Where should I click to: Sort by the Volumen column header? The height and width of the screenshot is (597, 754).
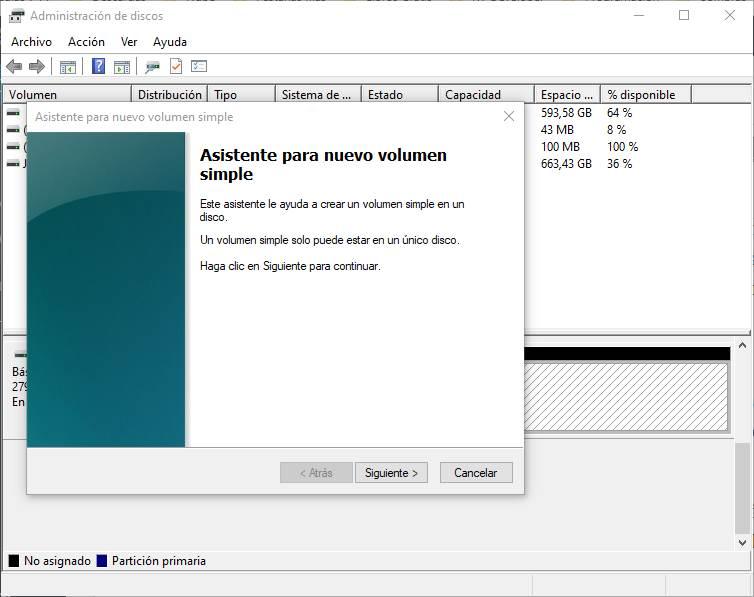click(x=67, y=94)
